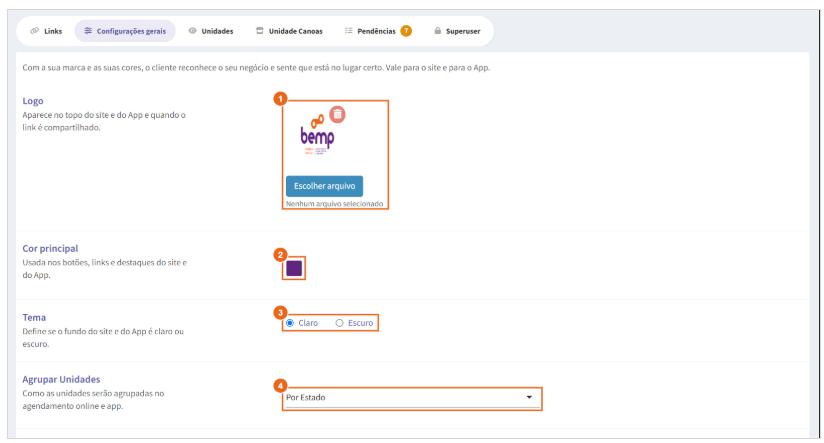Select the Claro theme radio button

pyautogui.click(x=290, y=323)
